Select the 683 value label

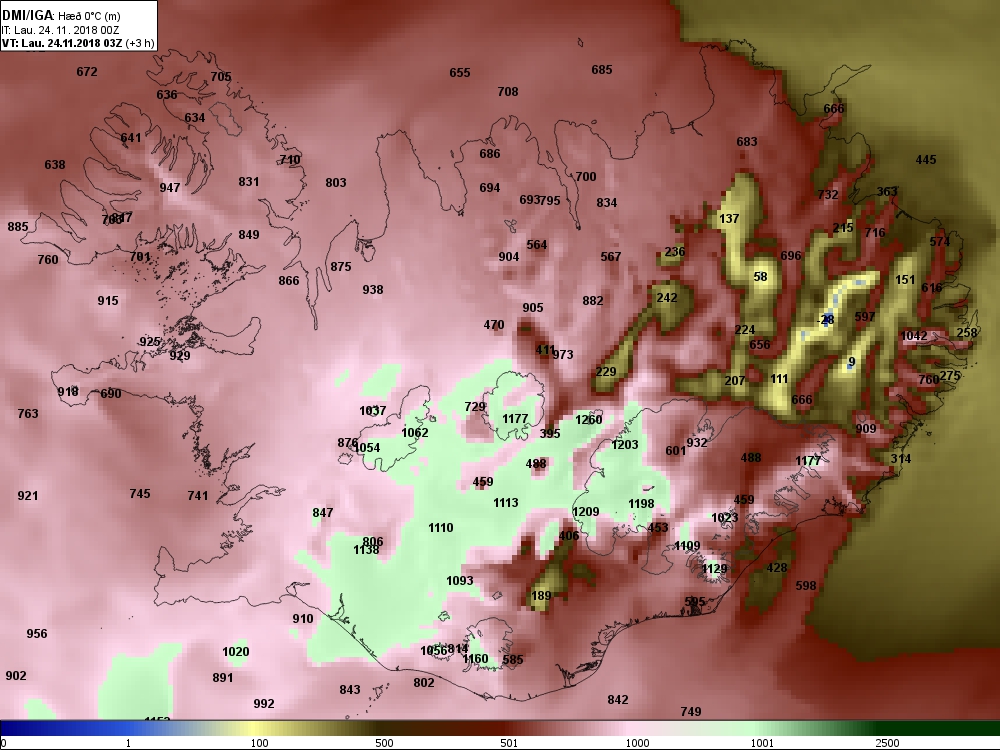[747, 142]
